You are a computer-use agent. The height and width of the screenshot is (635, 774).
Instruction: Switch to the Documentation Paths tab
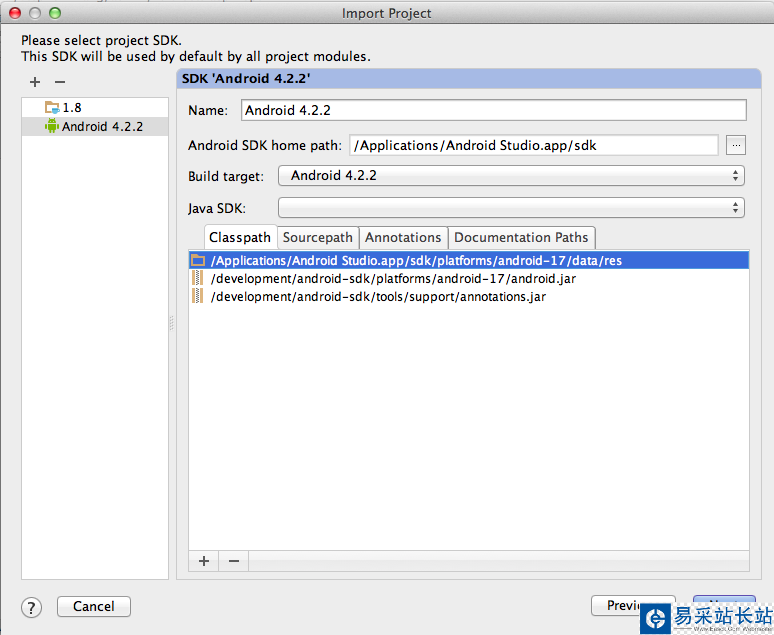[521, 238]
